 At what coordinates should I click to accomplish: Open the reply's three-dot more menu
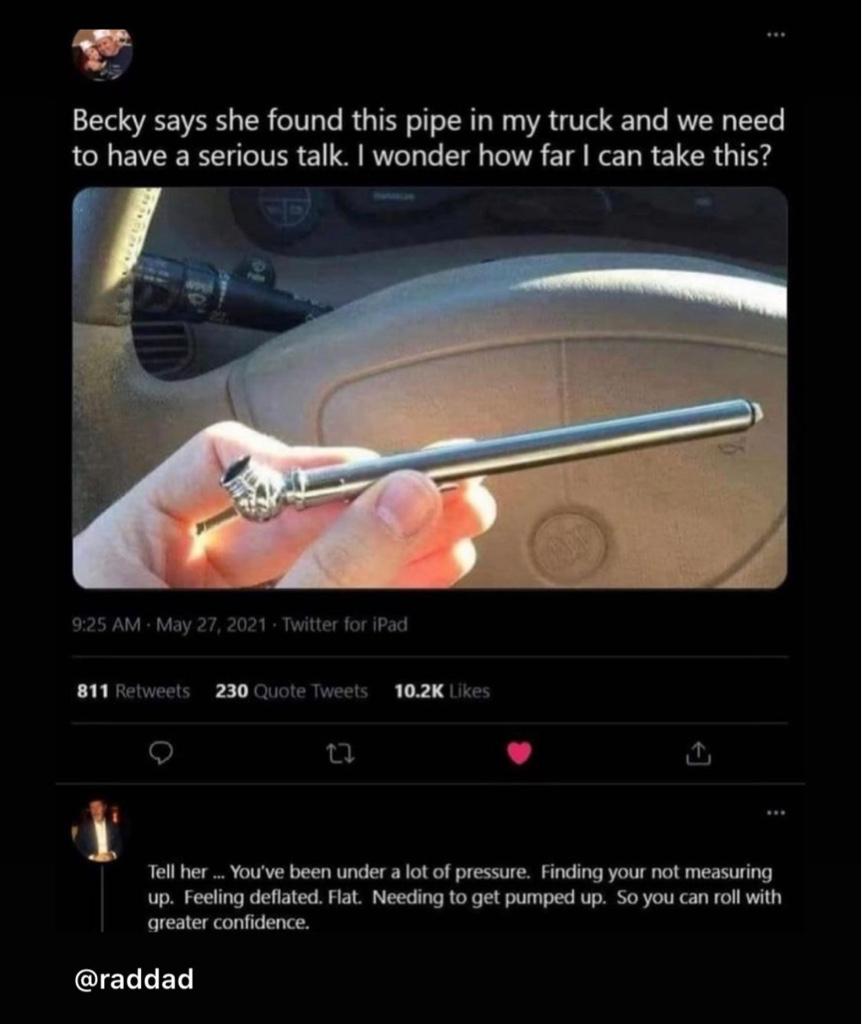click(x=776, y=813)
